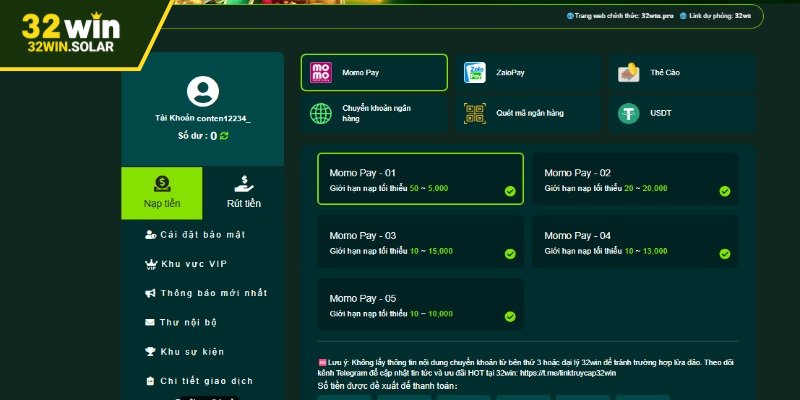Pick the Momo Pay - 03 channel card

click(x=420, y=242)
